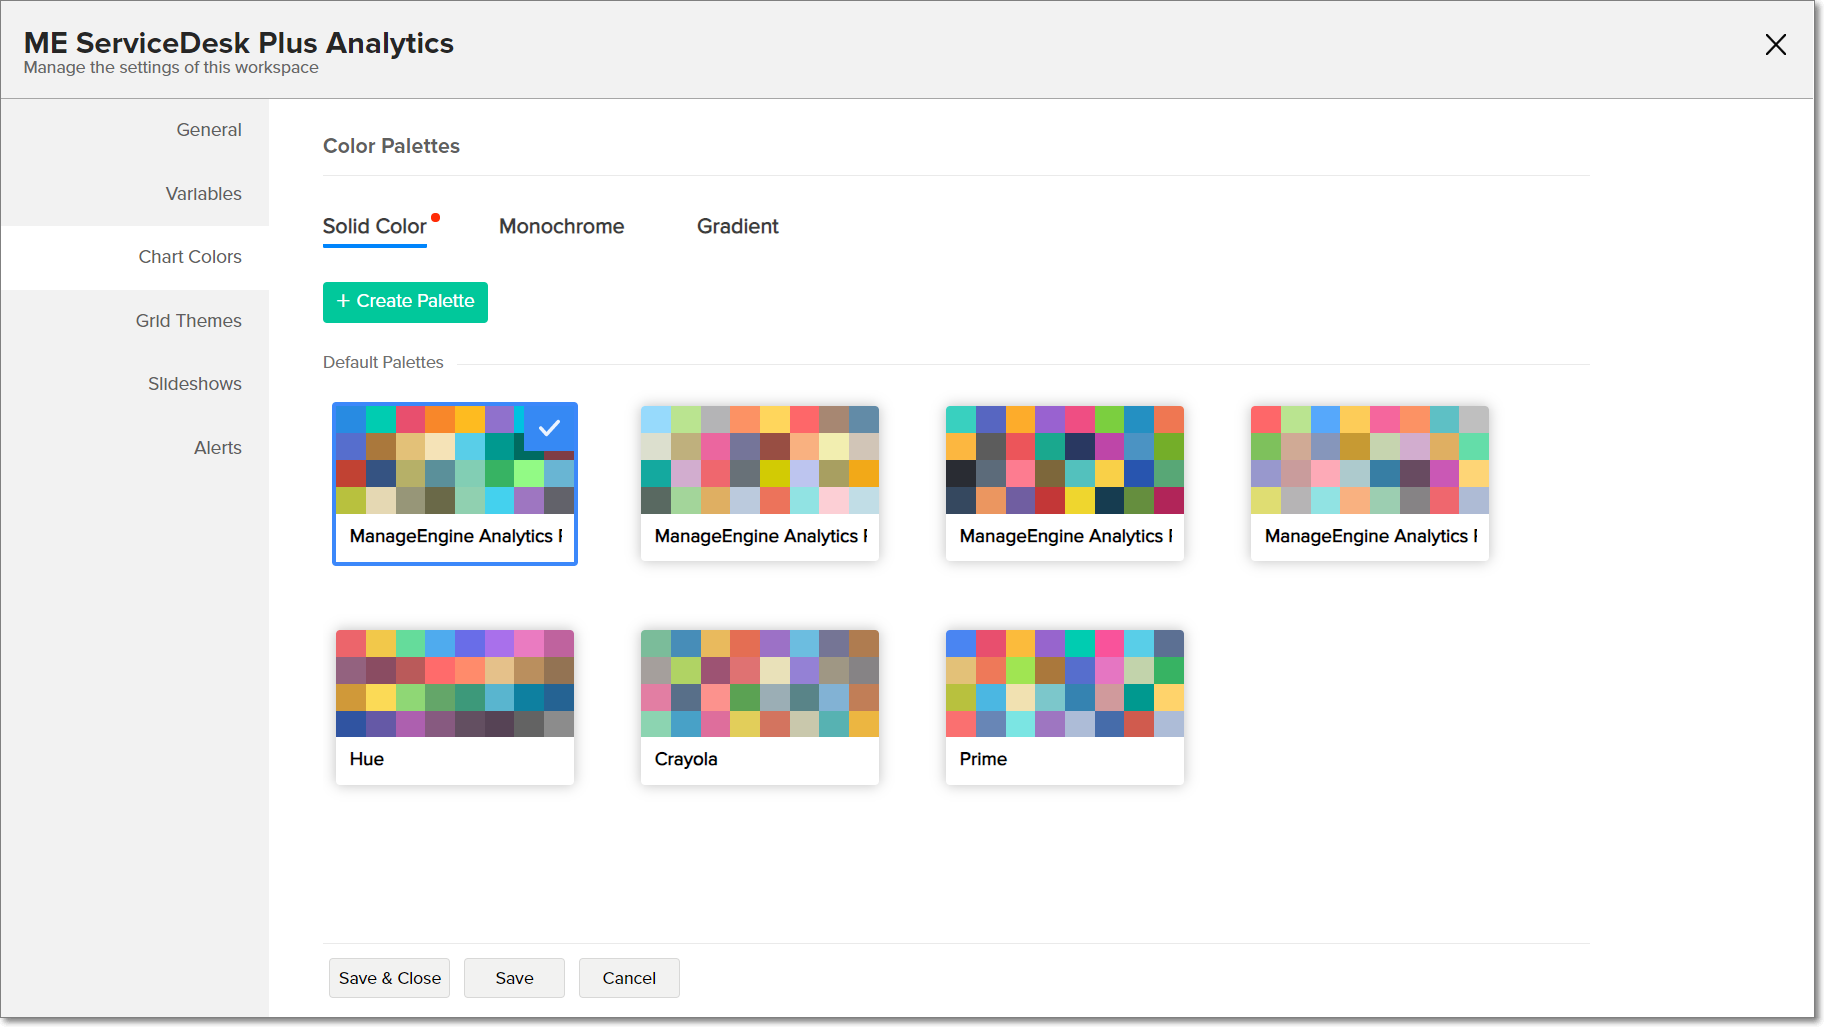Go to Slideshows settings
The image size is (1824, 1027).
194,384
